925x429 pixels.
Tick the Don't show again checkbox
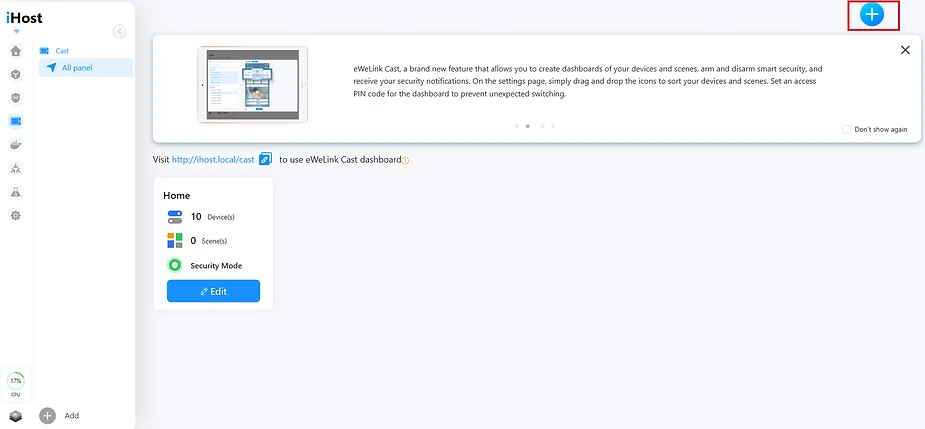click(846, 129)
